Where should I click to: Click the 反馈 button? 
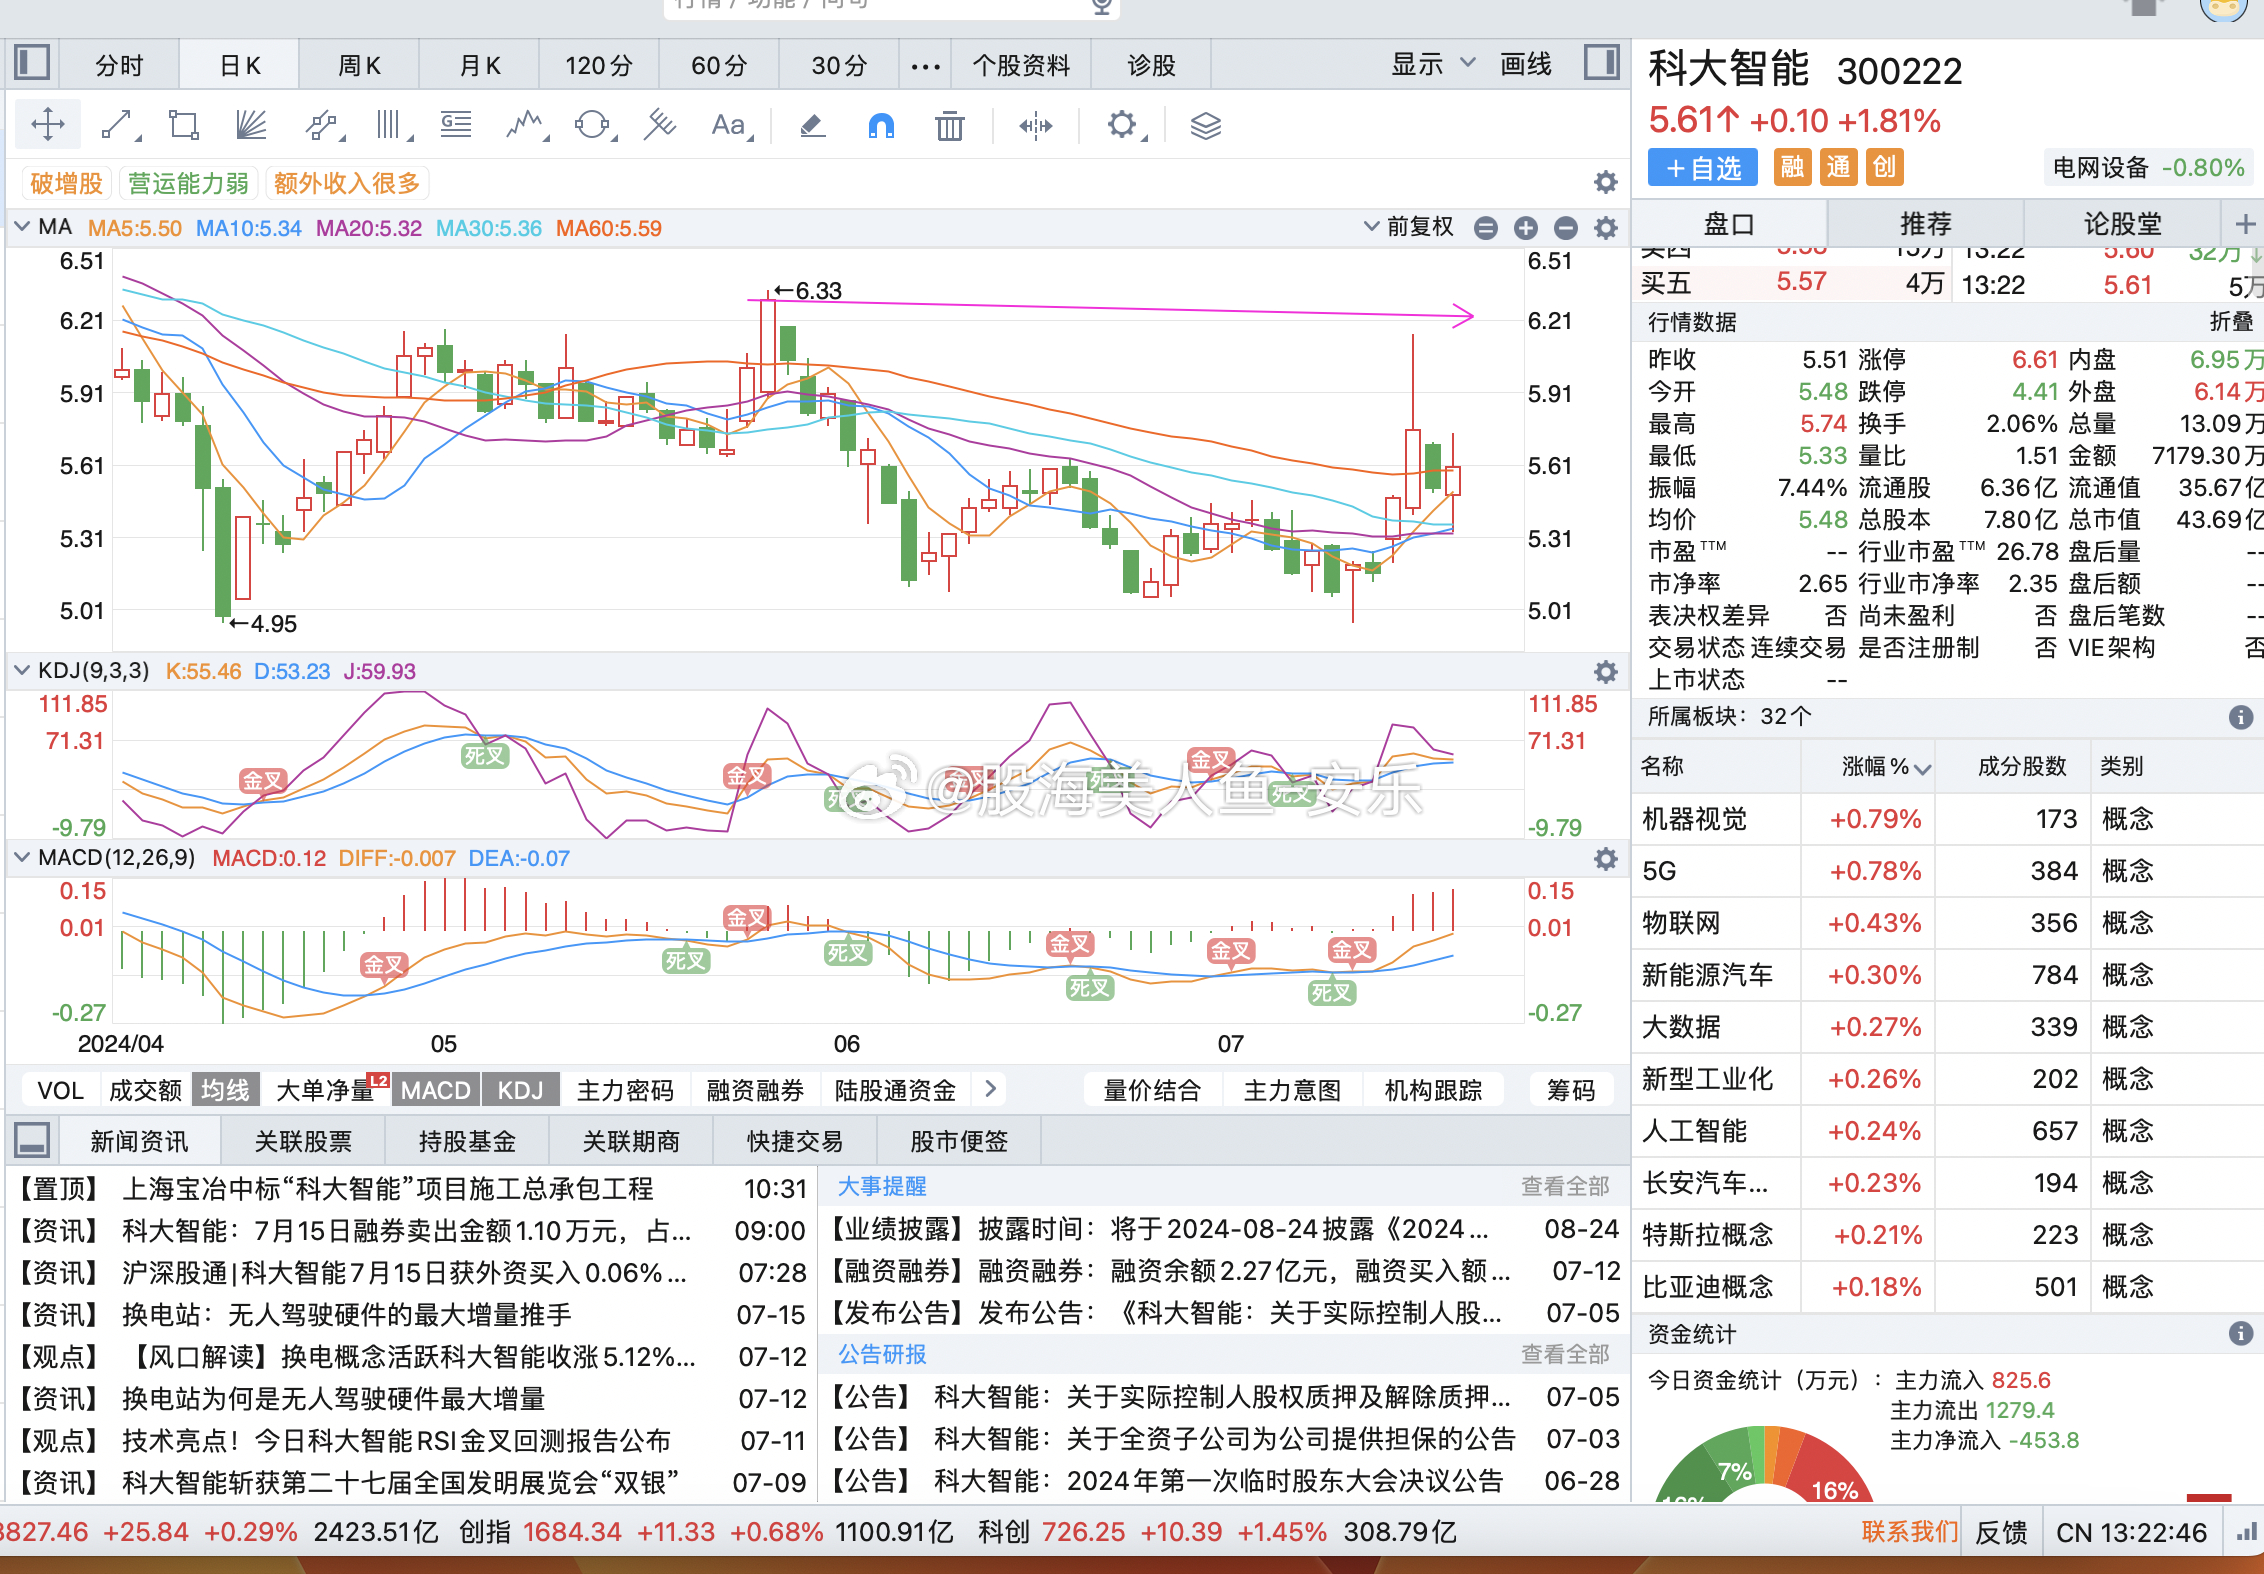[2001, 1531]
